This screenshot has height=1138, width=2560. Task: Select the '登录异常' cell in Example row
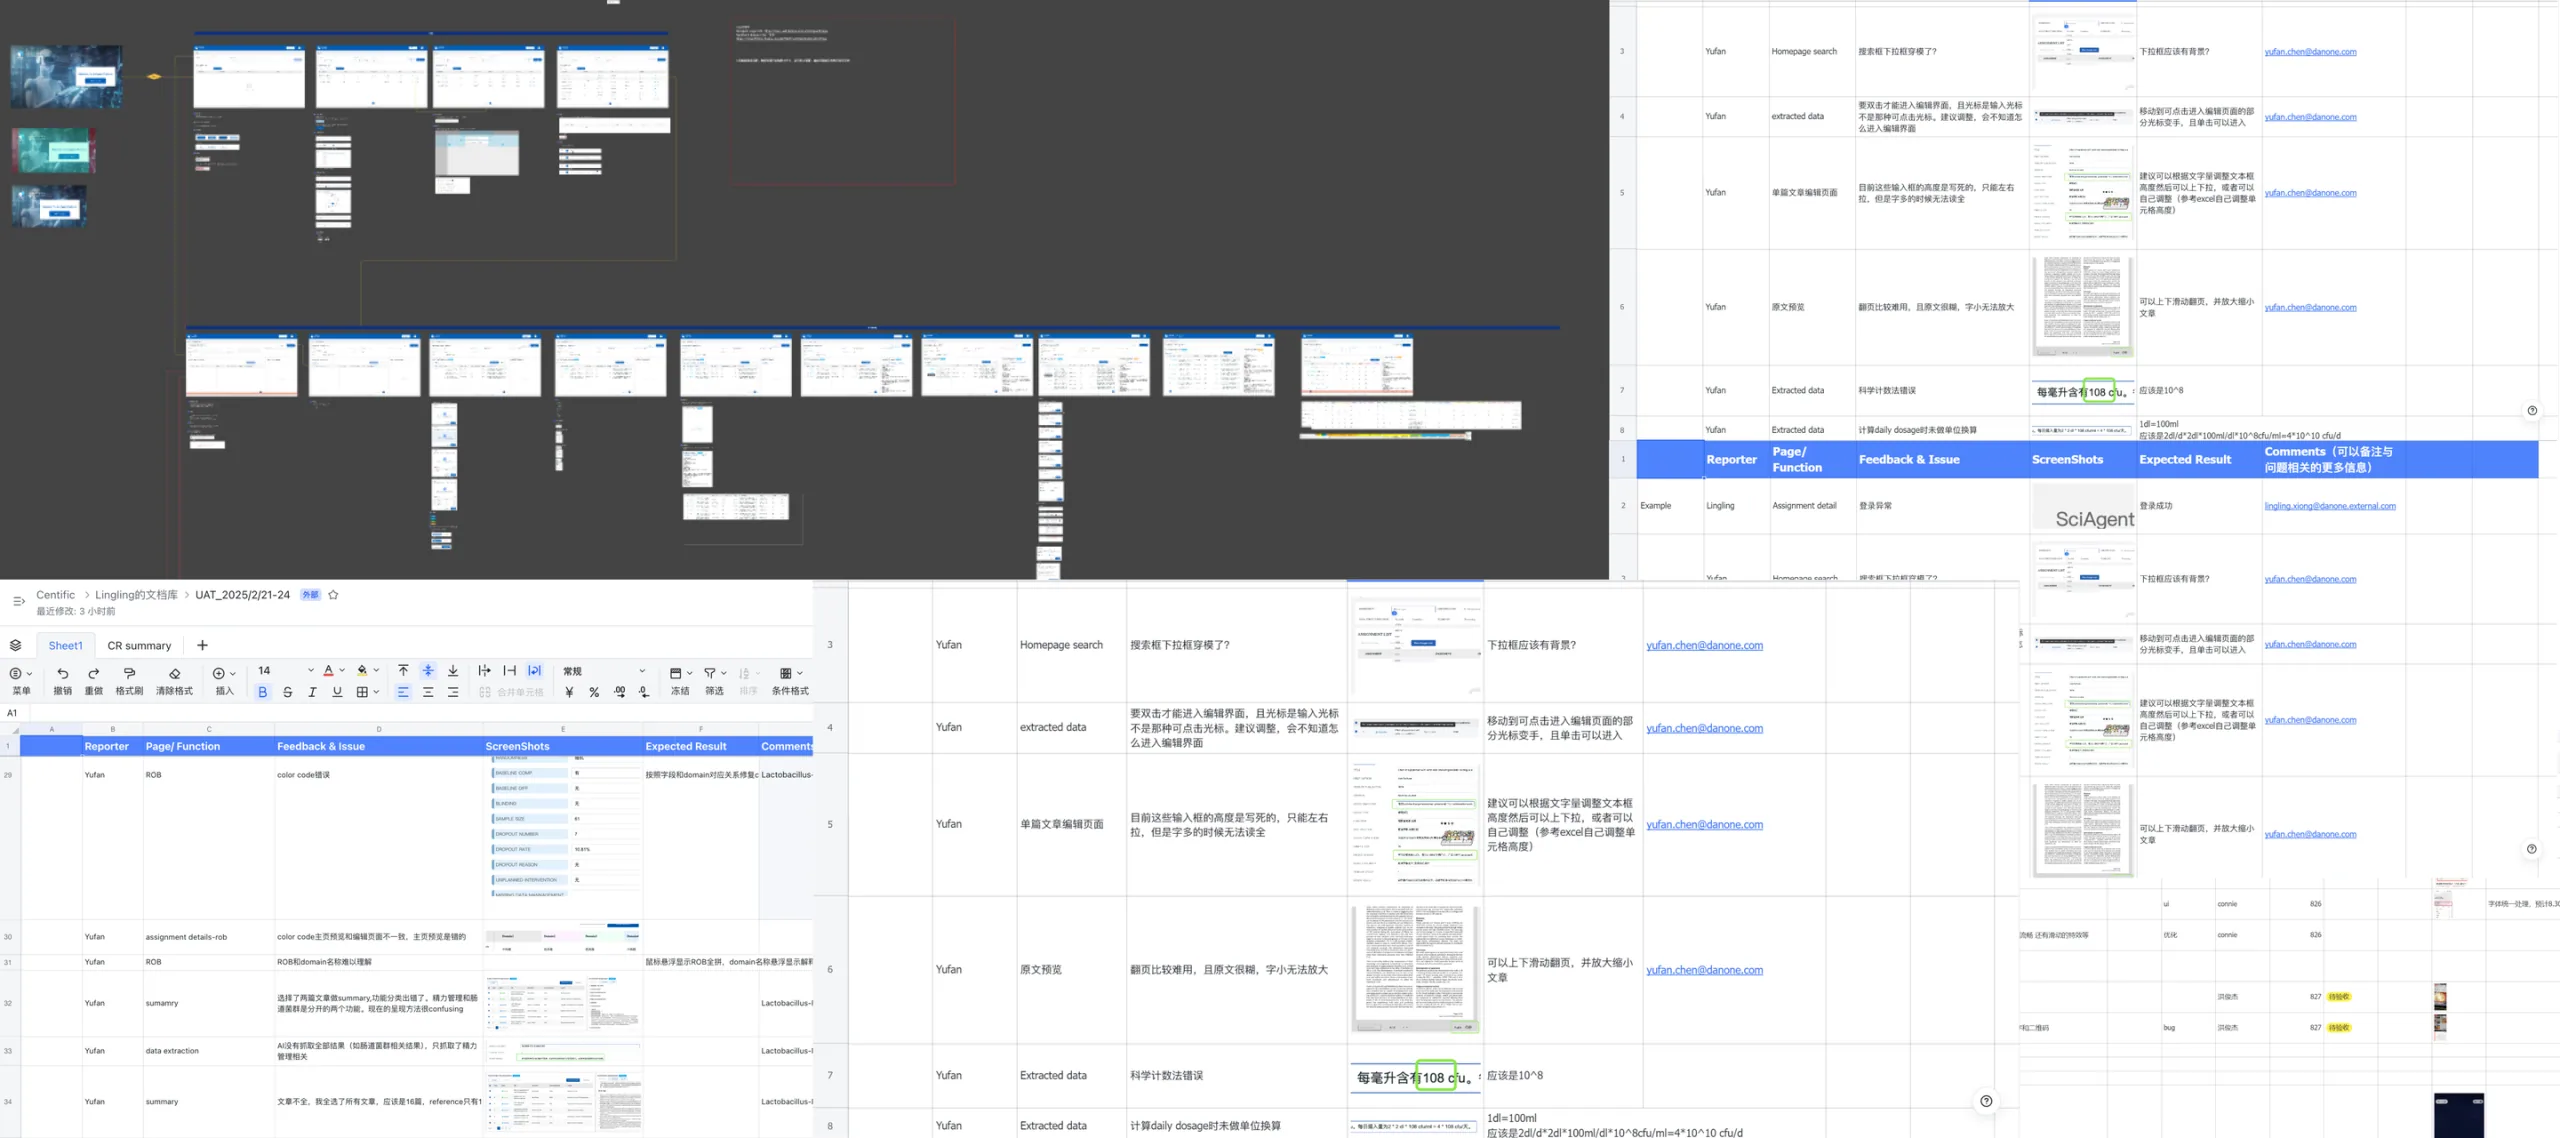click(x=1941, y=506)
